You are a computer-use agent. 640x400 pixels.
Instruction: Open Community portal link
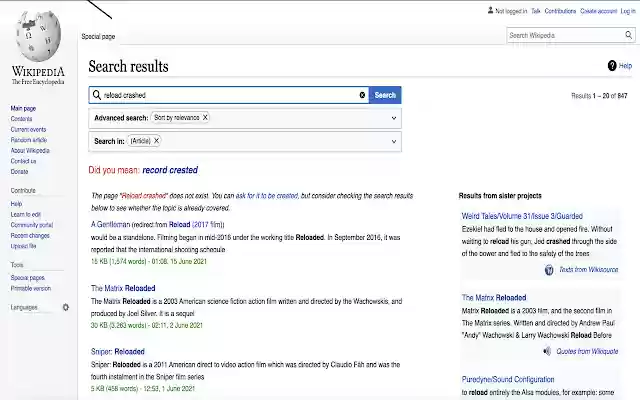click(x=32, y=225)
